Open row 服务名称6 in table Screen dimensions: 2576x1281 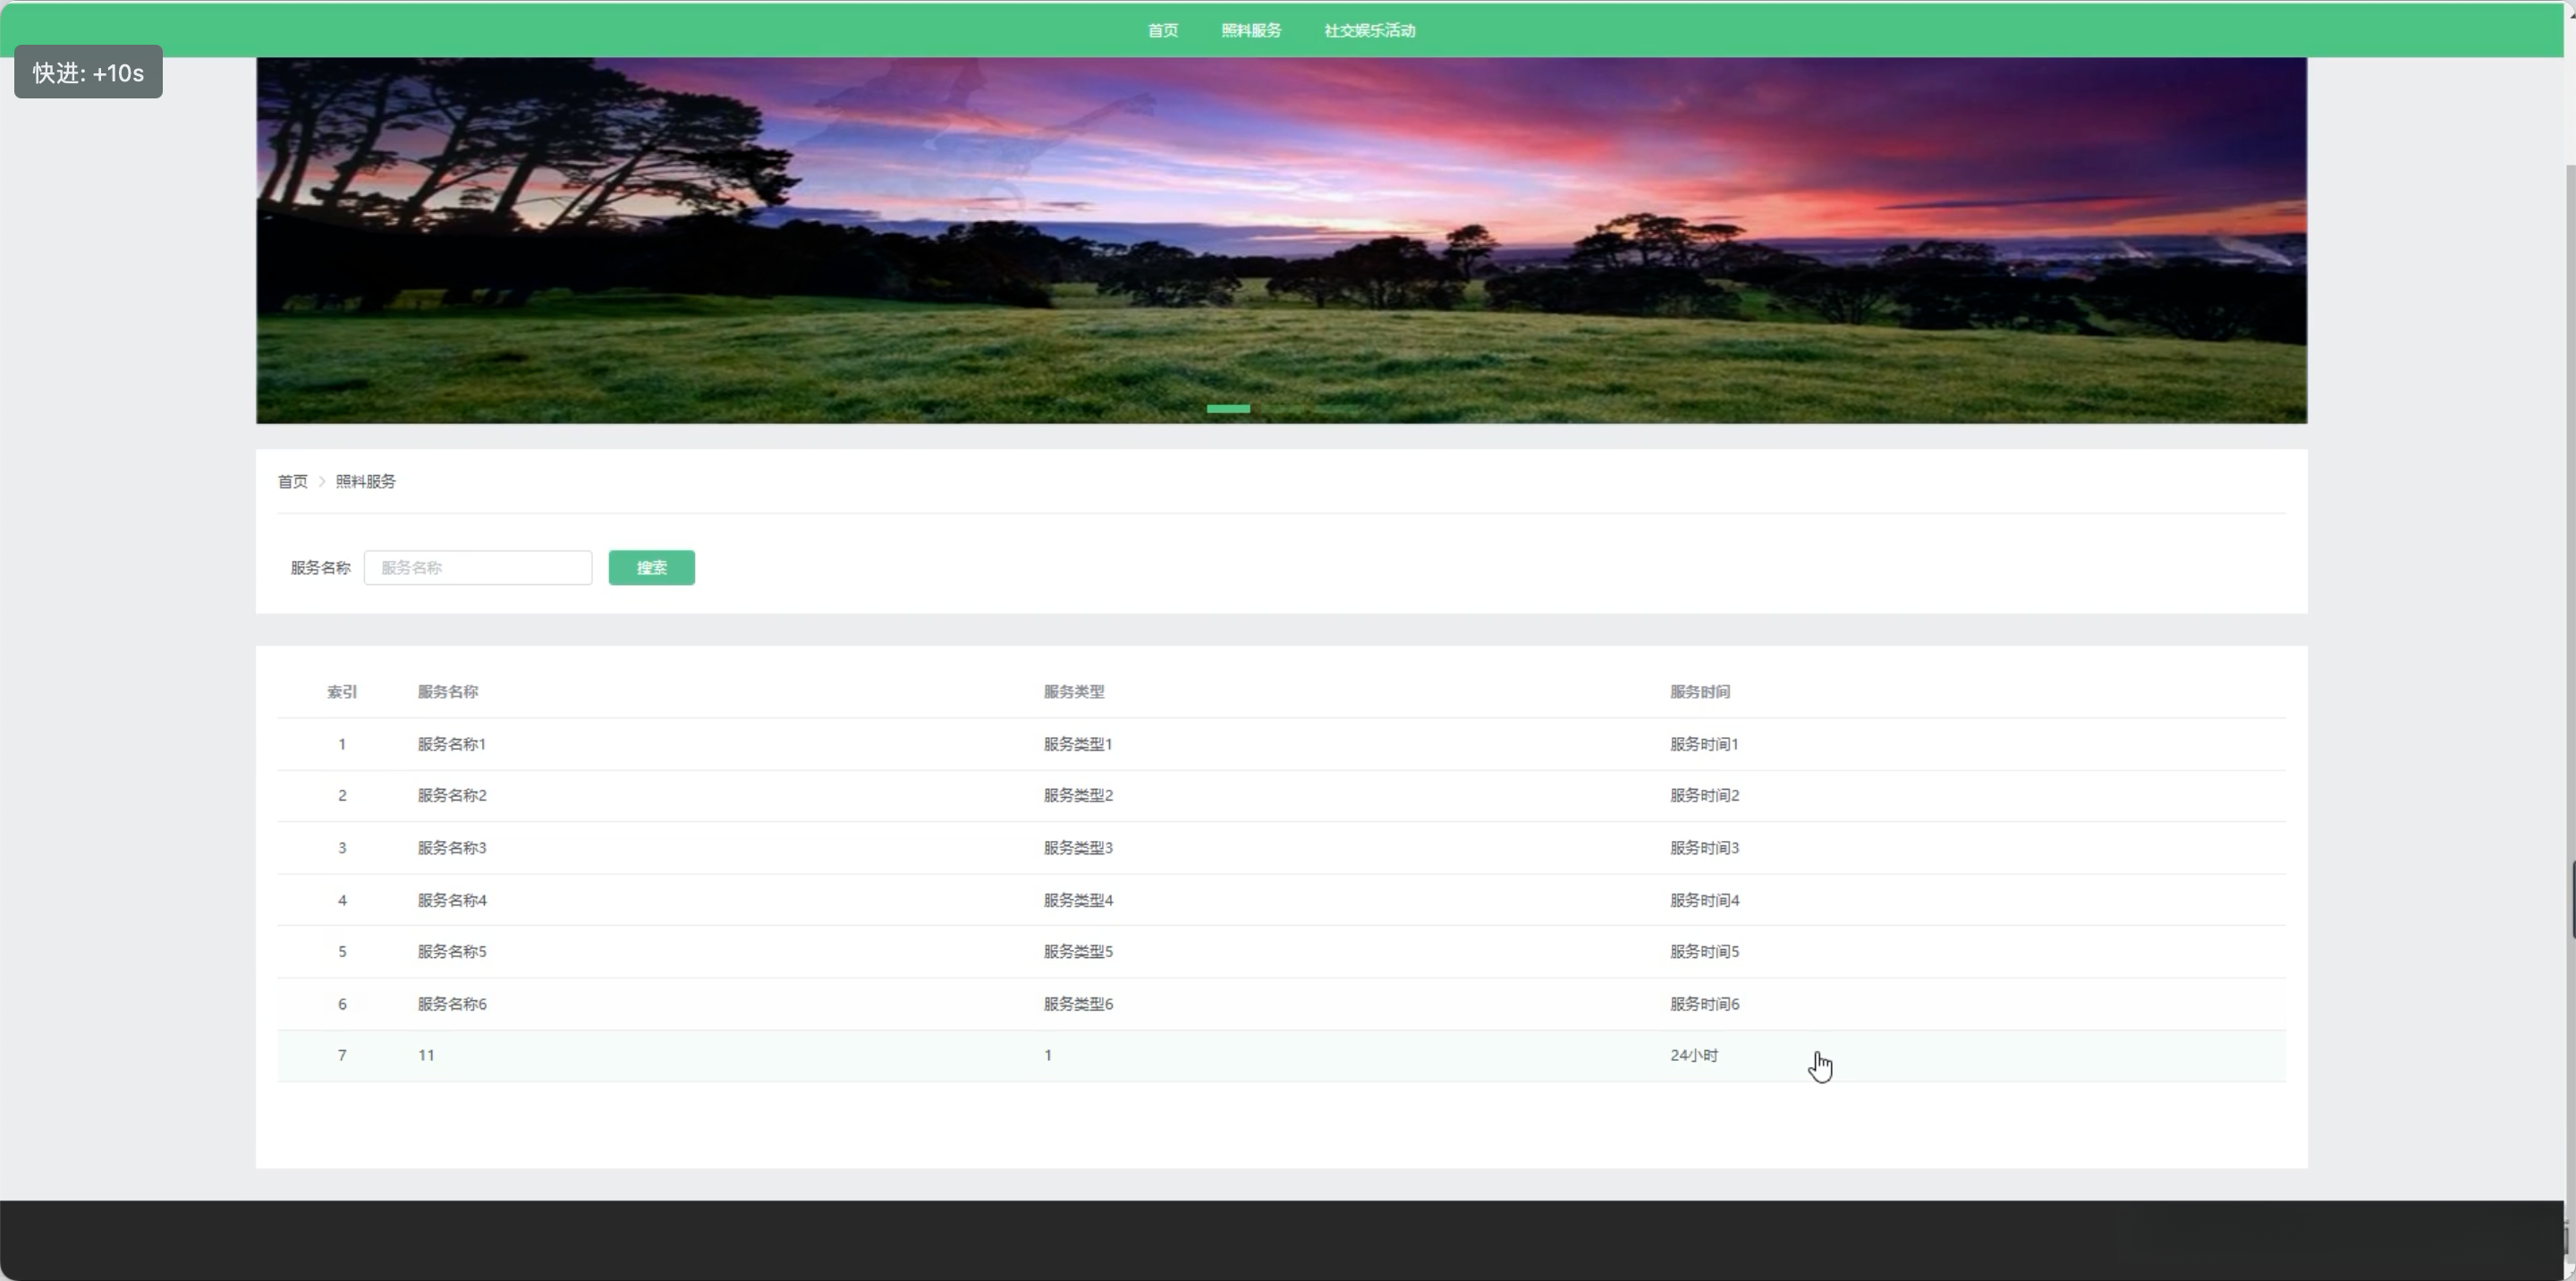[x=451, y=1004]
